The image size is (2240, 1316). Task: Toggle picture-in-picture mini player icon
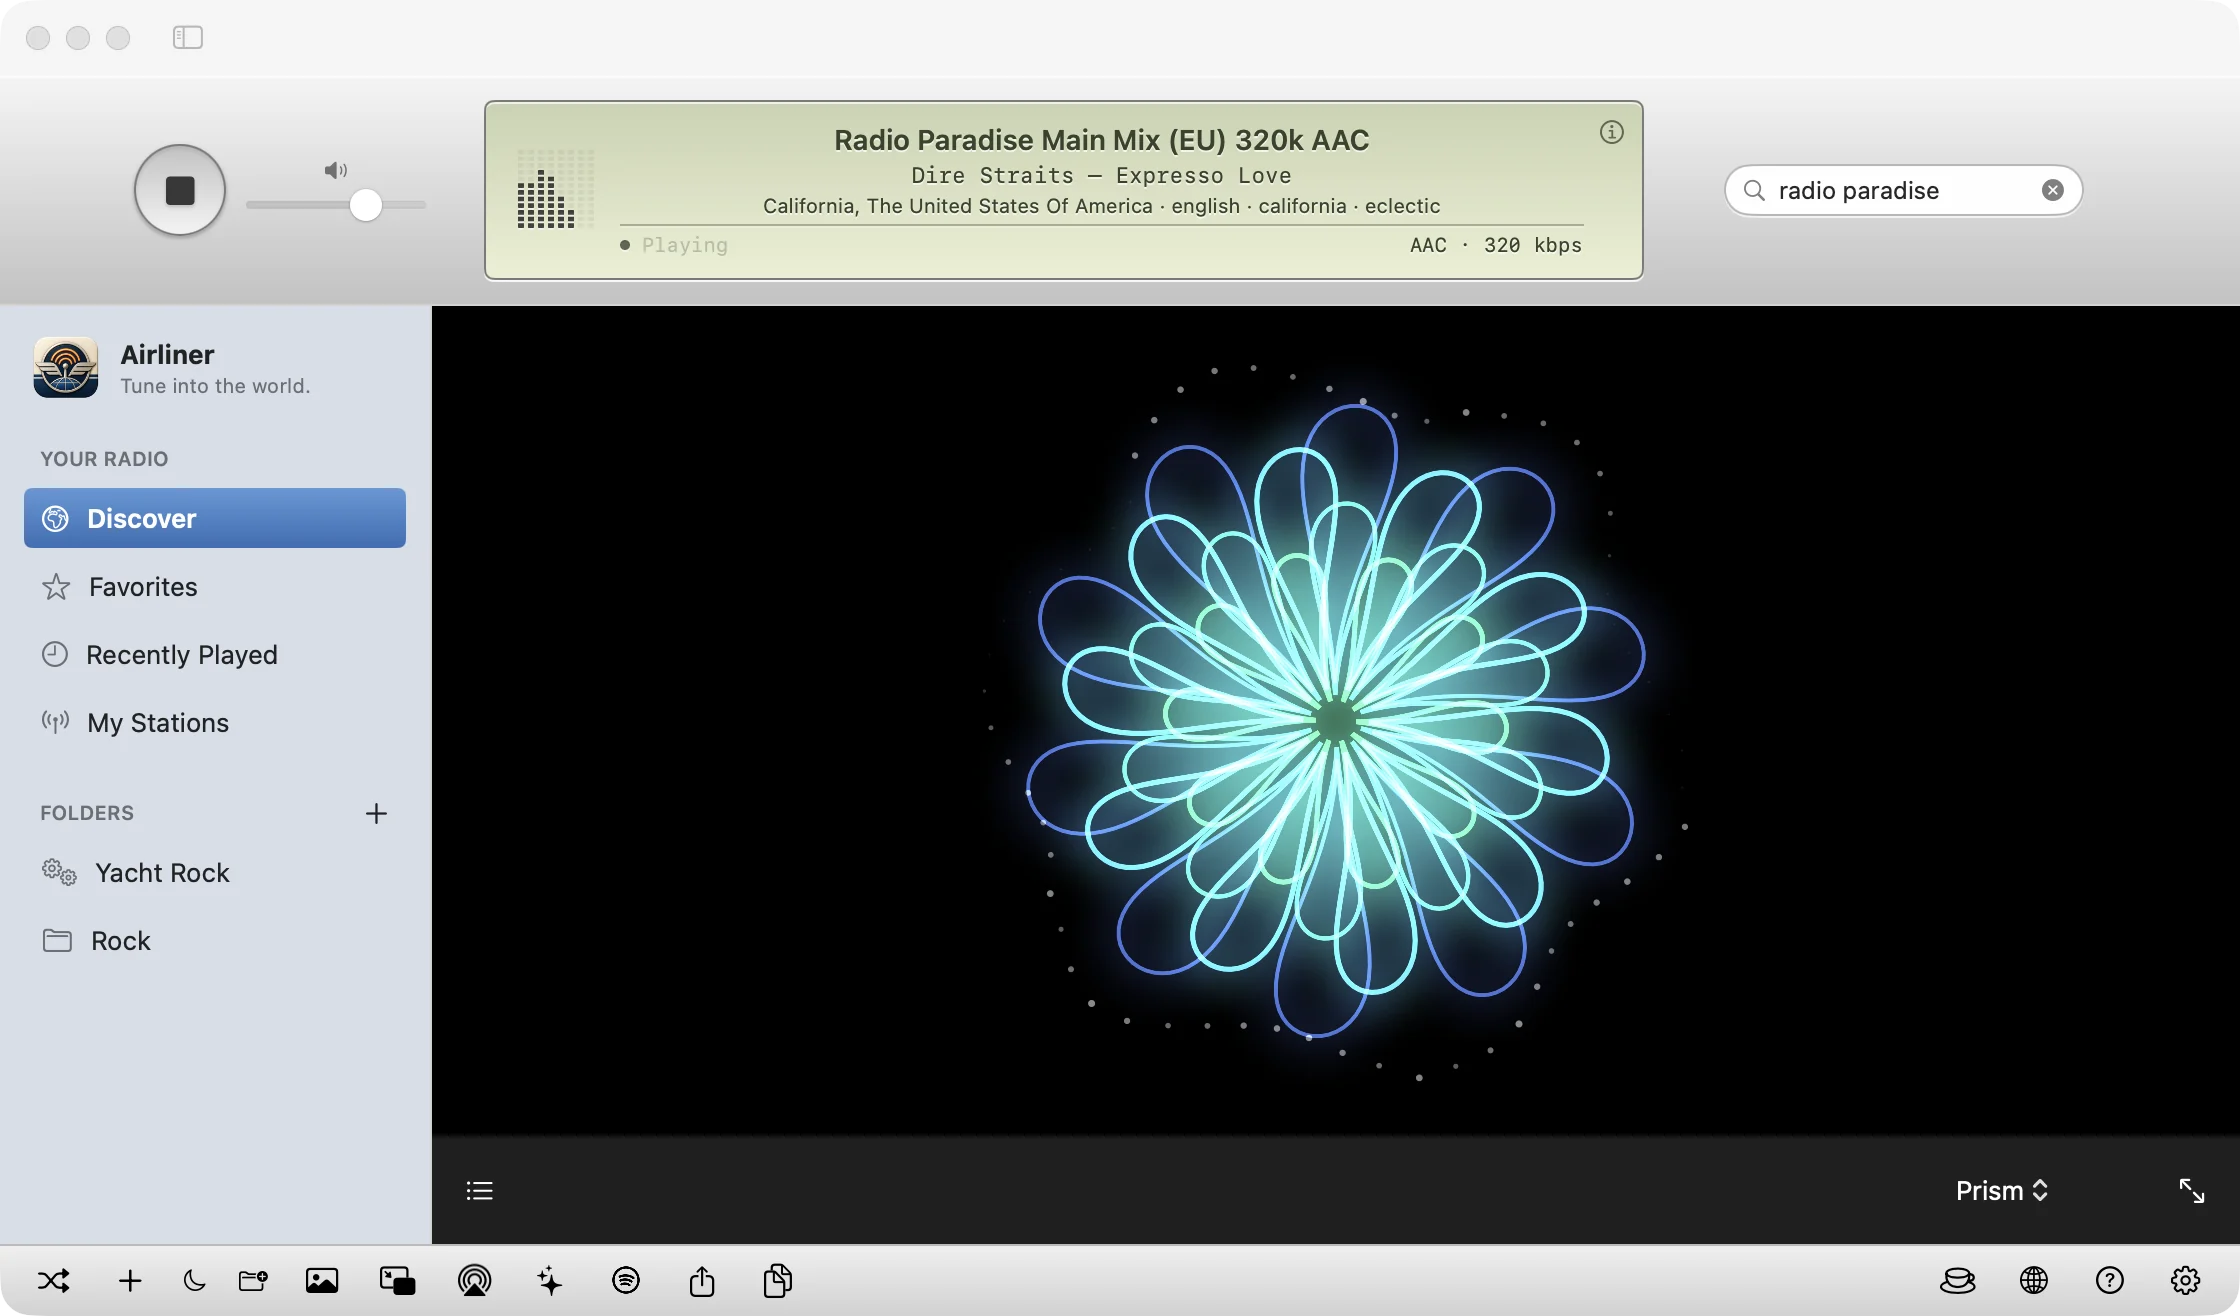pos(397,1280)
